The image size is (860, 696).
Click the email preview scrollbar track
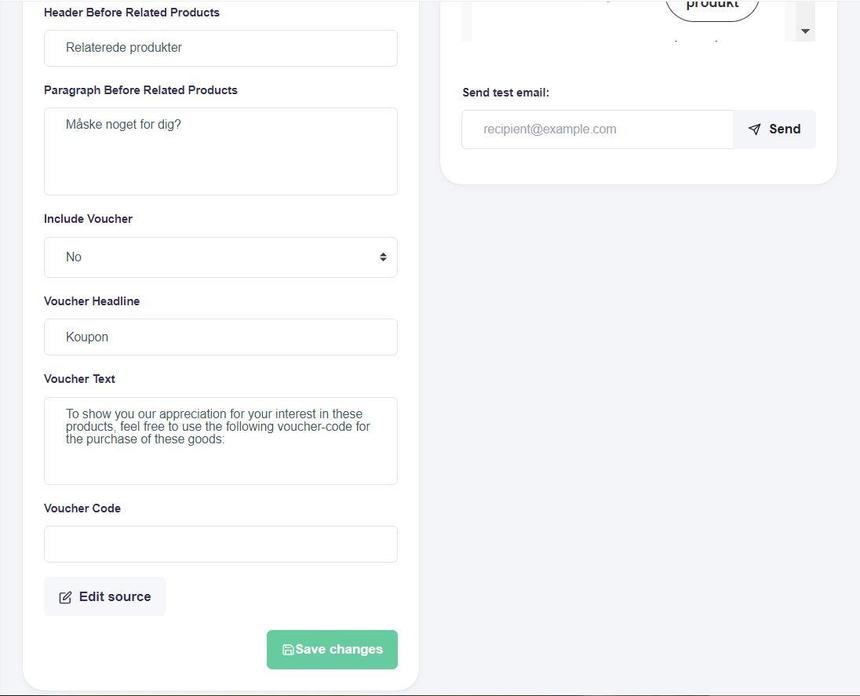(805, 12)
